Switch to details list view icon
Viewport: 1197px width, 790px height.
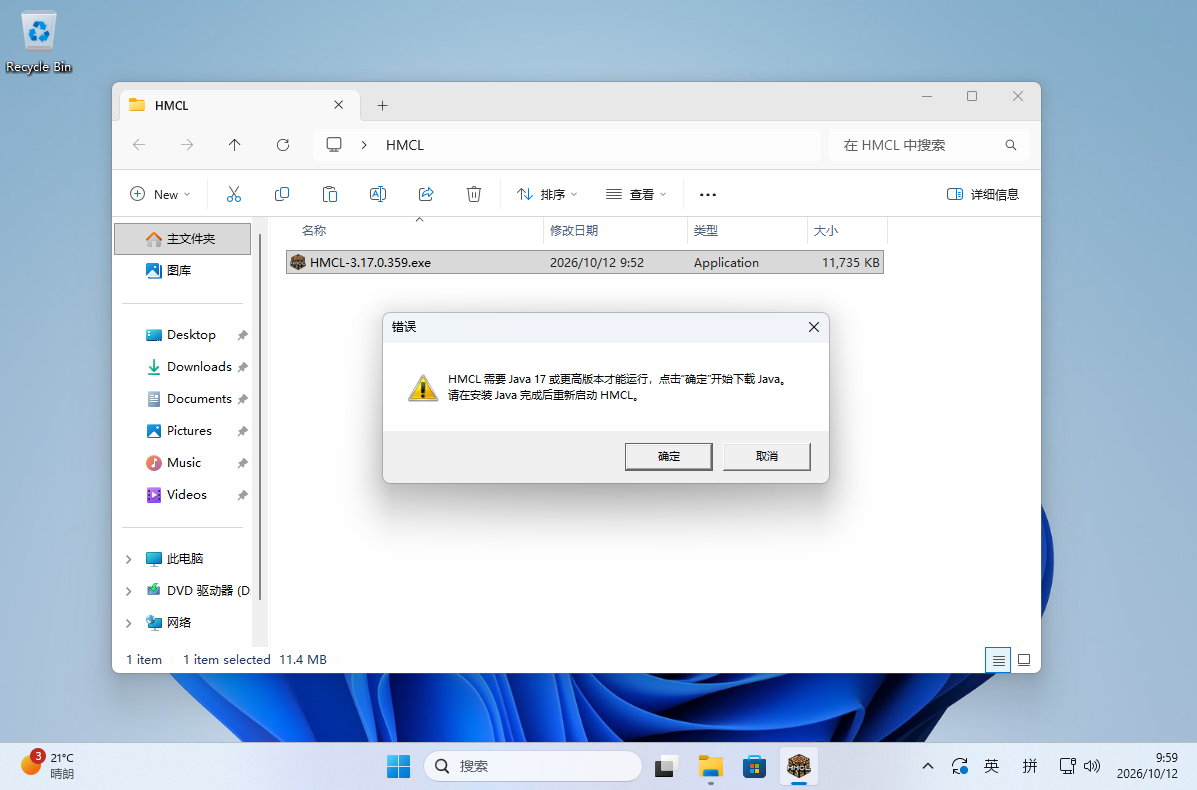click(998, 660)
